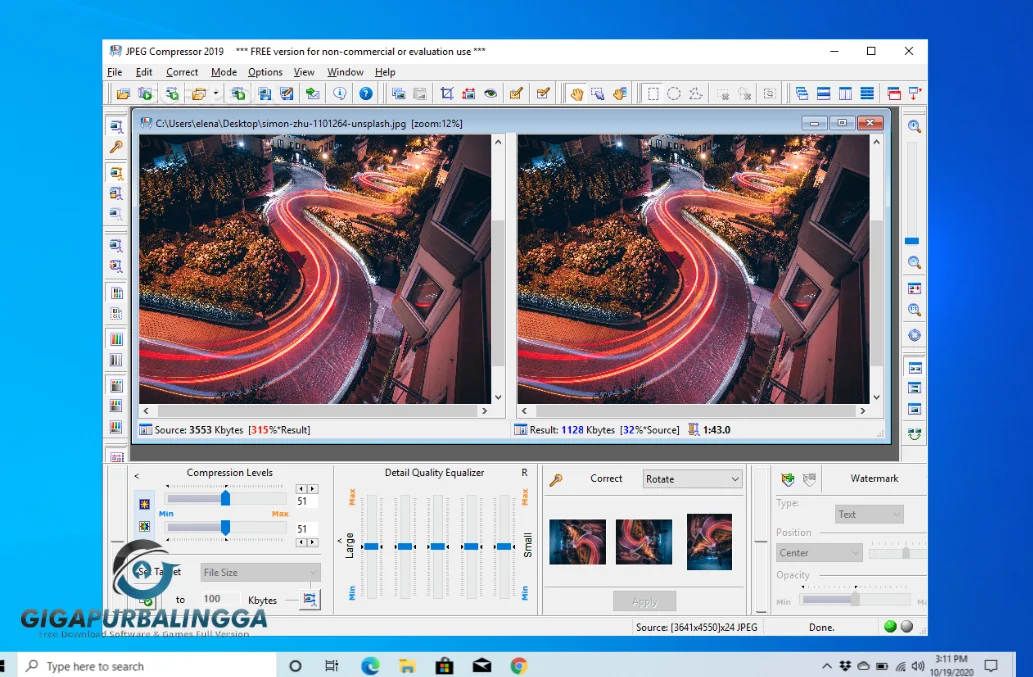Collapse the Compression Levels panel arrow
The width and height of the screenshot is (1033, 677).
(x=136, y=475)
